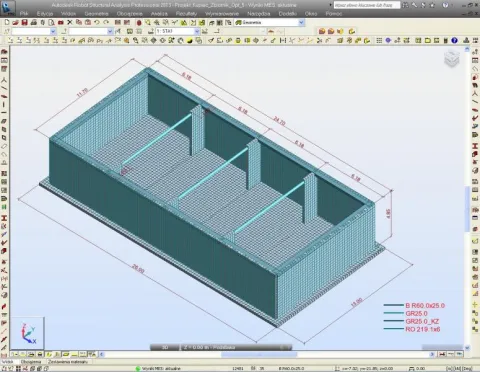Click the dimension line tool icon
The image size is (480, 372).
[283, 40]
